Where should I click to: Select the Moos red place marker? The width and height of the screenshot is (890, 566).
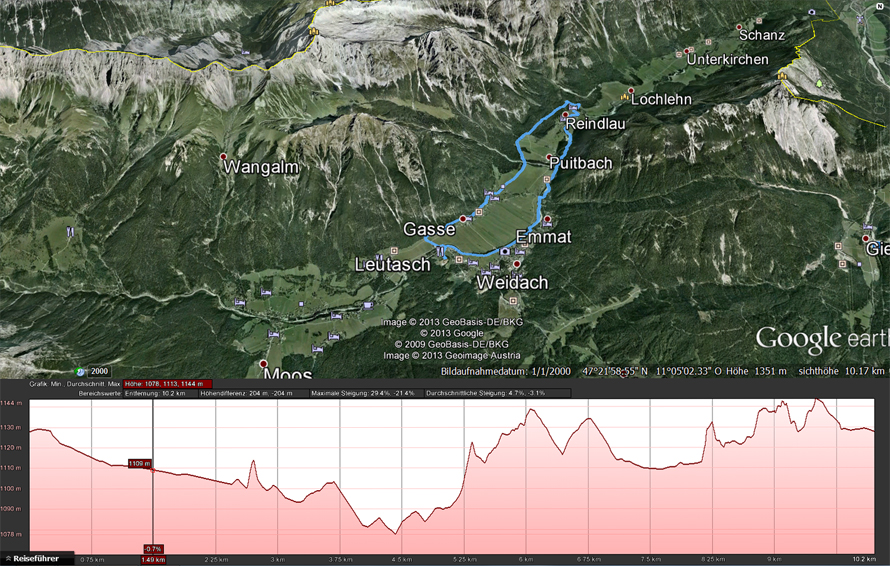263,363
